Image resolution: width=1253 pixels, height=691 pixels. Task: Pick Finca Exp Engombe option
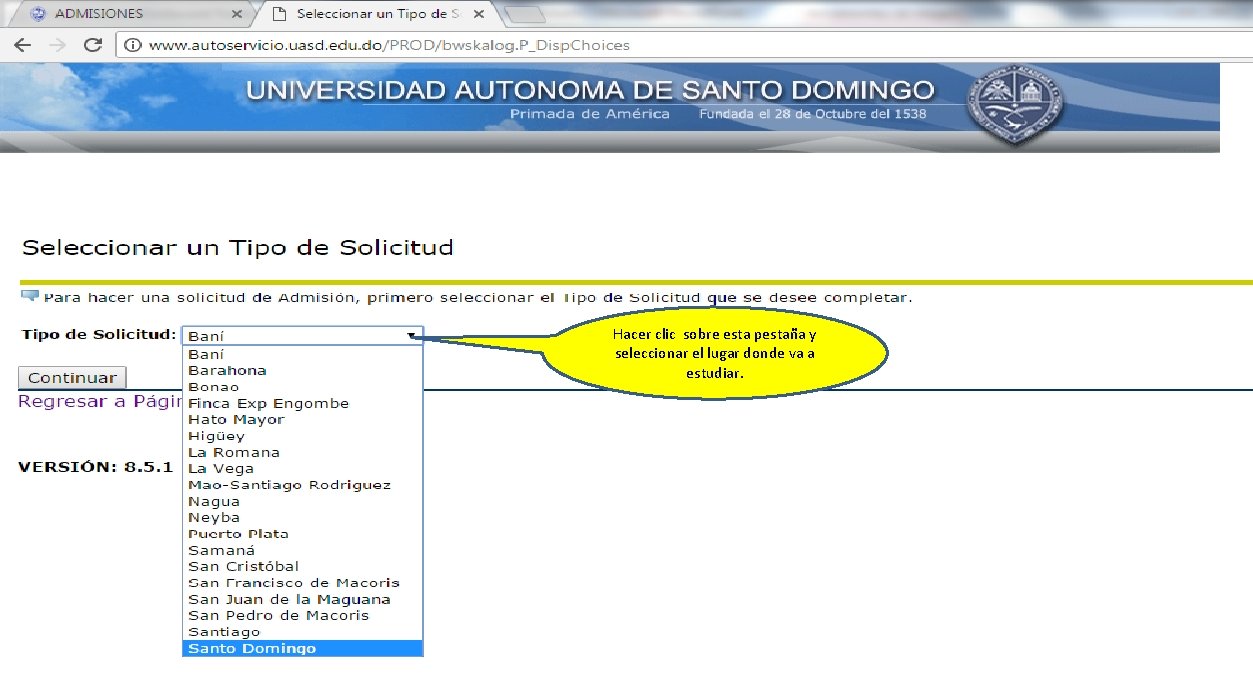click(x=303, y=403)
